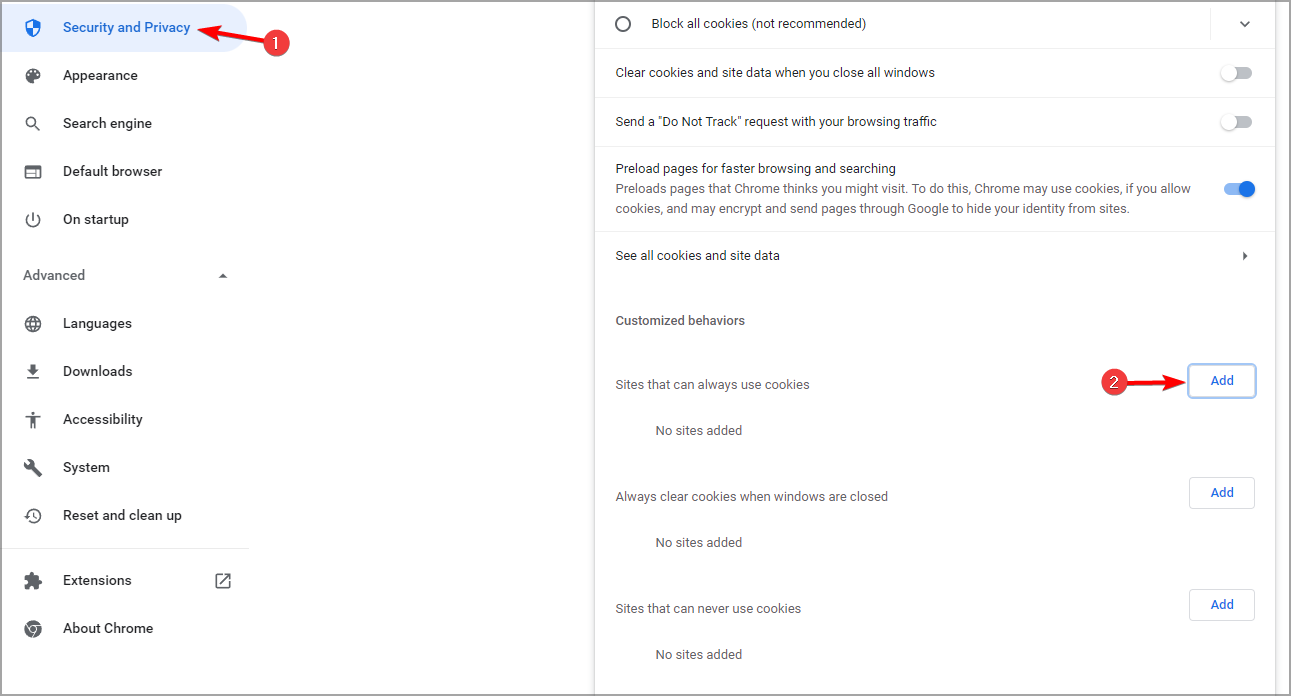
Task: Open Languages using the globe icon
Action: pos(33,324)
